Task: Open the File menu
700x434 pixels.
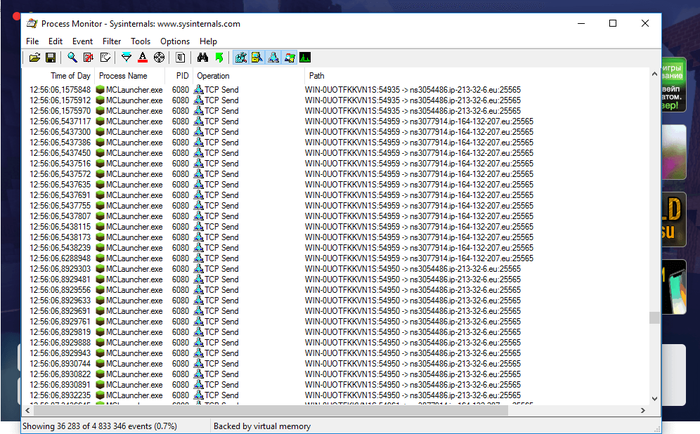Action: (32, 41)
